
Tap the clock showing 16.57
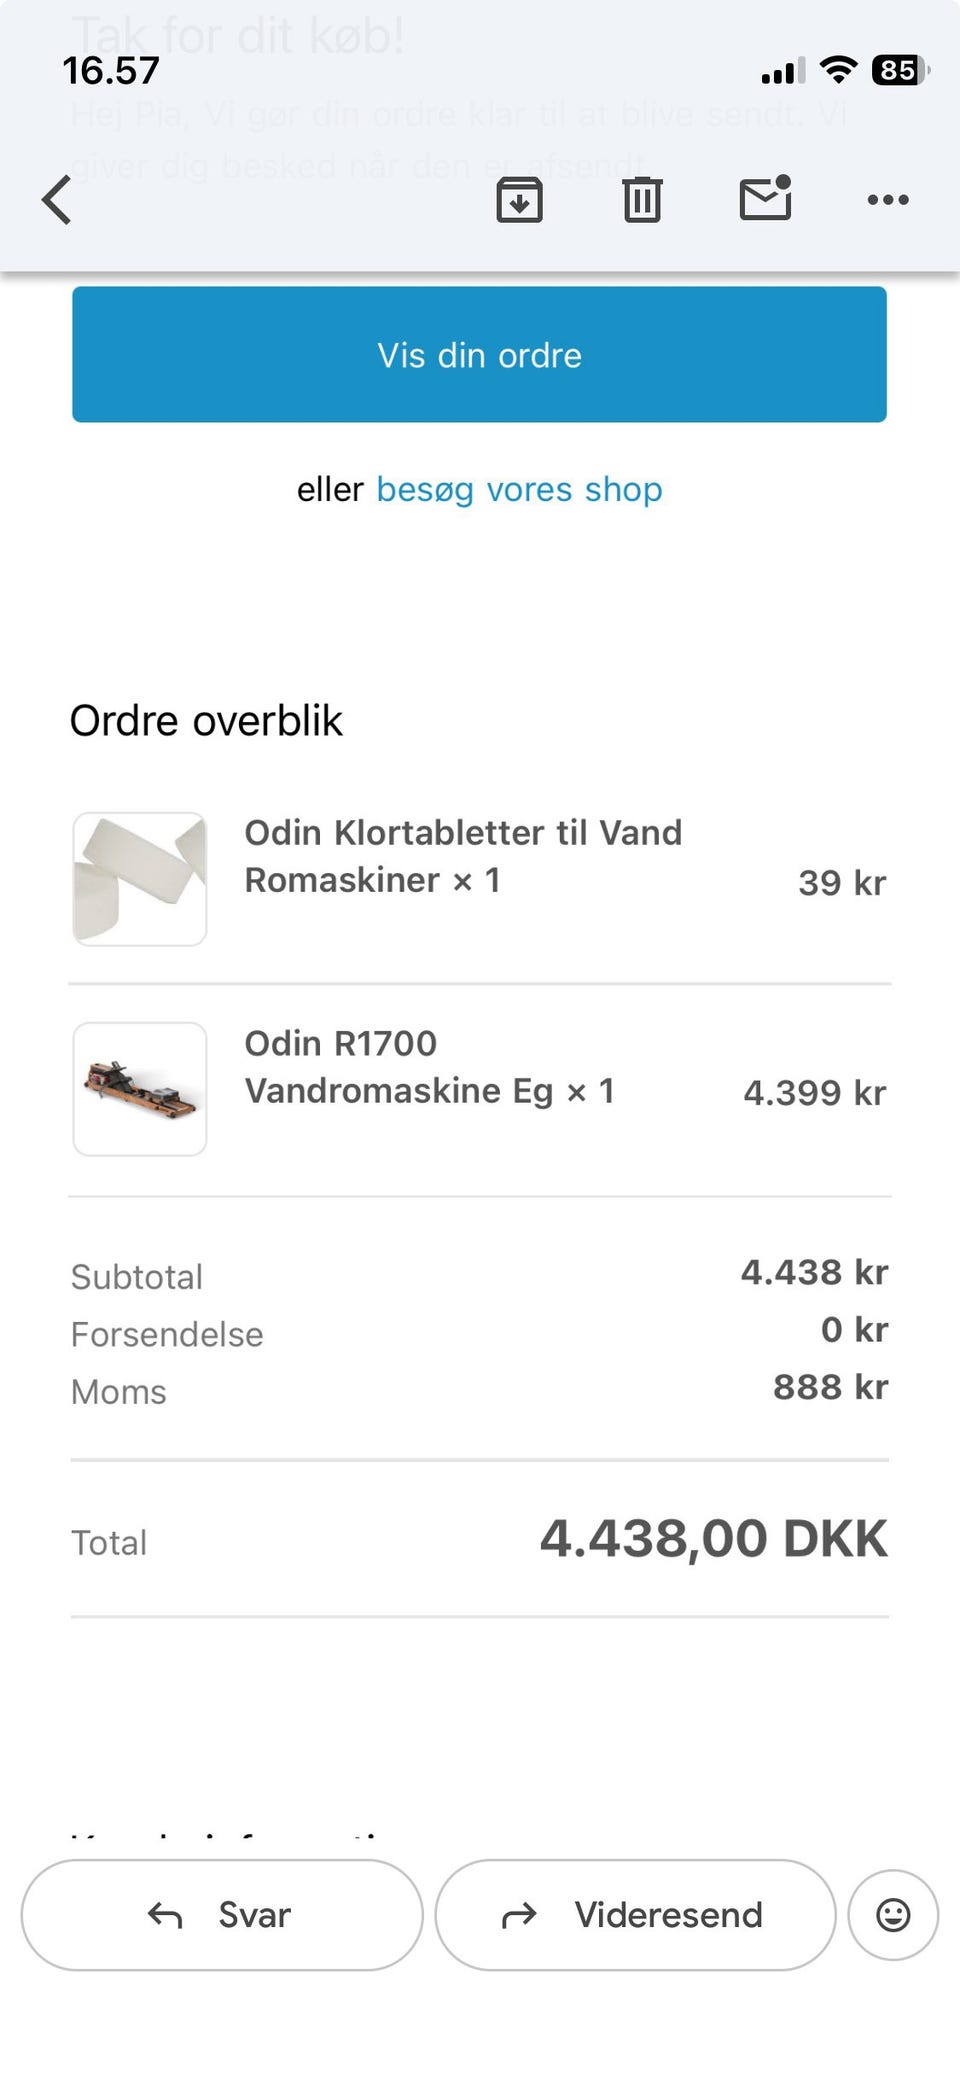[111, 71]
